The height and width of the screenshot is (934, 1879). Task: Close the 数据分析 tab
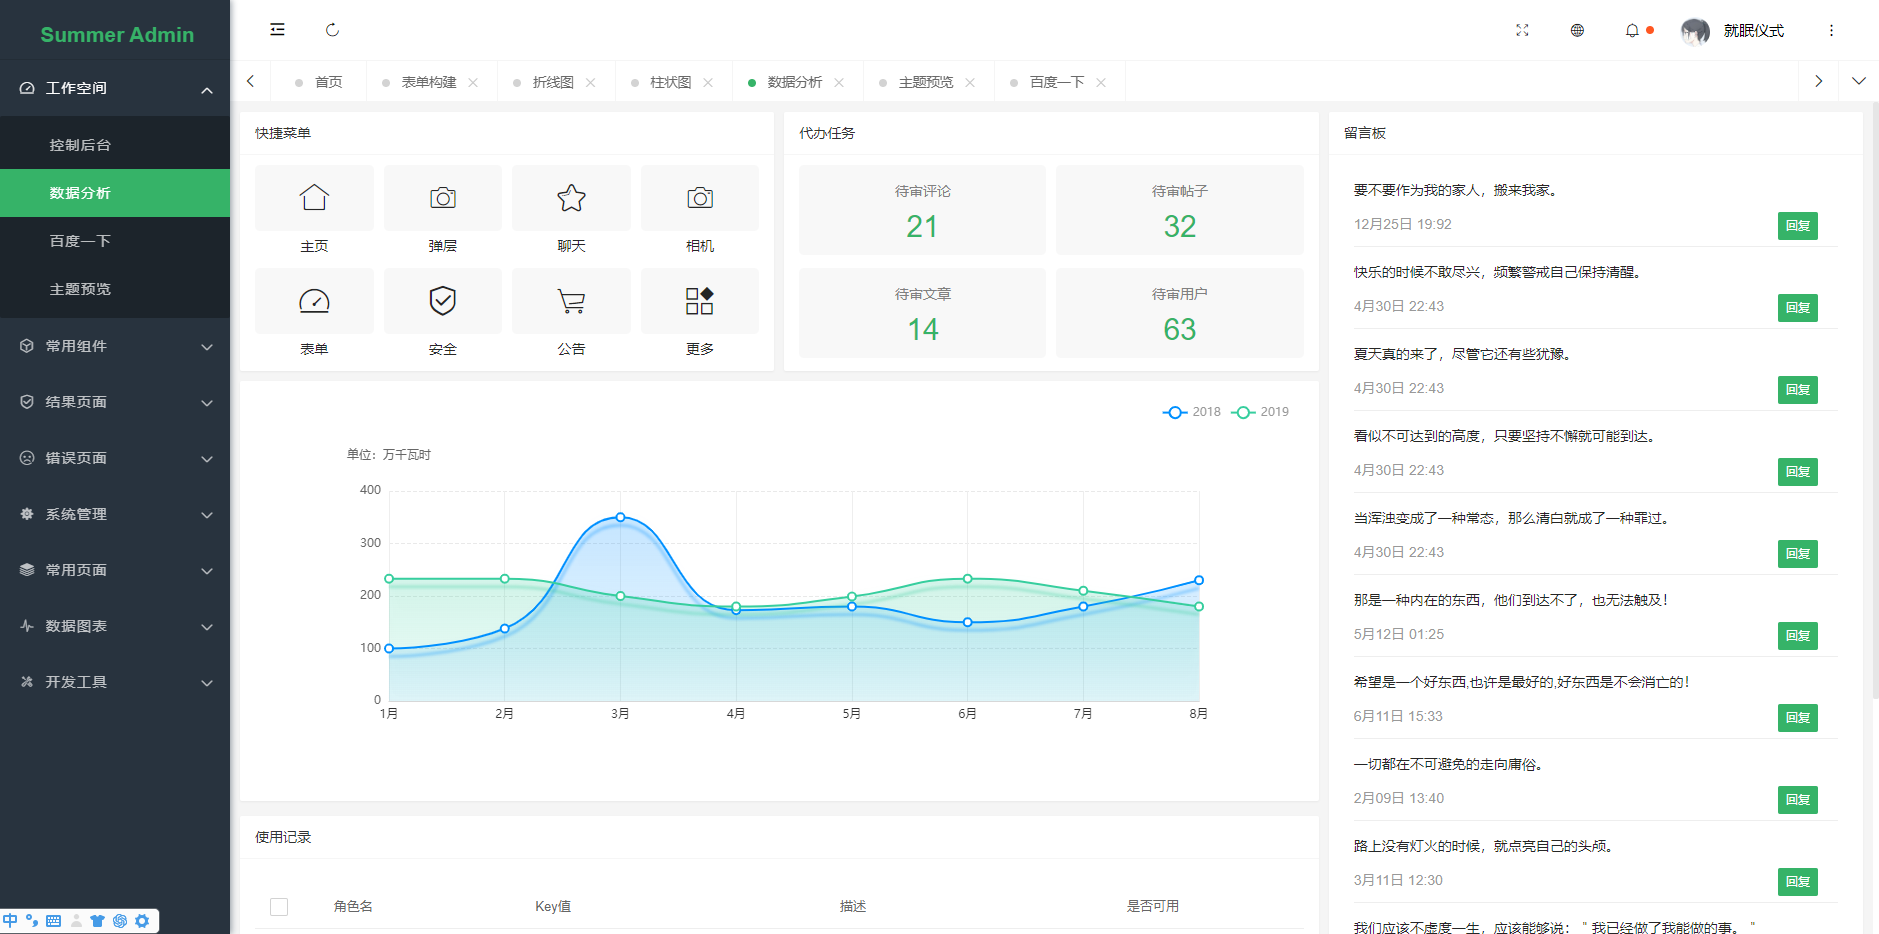coord(839,82)
